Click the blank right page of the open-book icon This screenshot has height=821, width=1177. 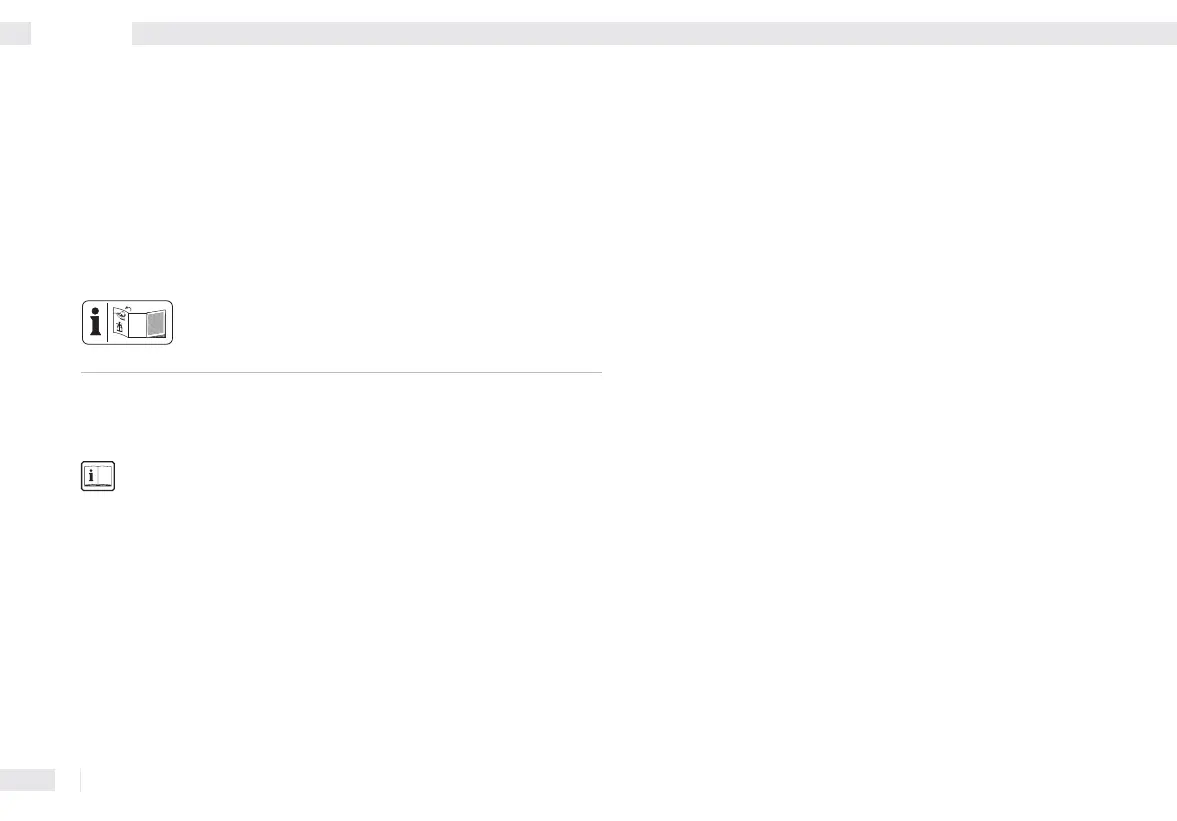(x=105, y=475)
